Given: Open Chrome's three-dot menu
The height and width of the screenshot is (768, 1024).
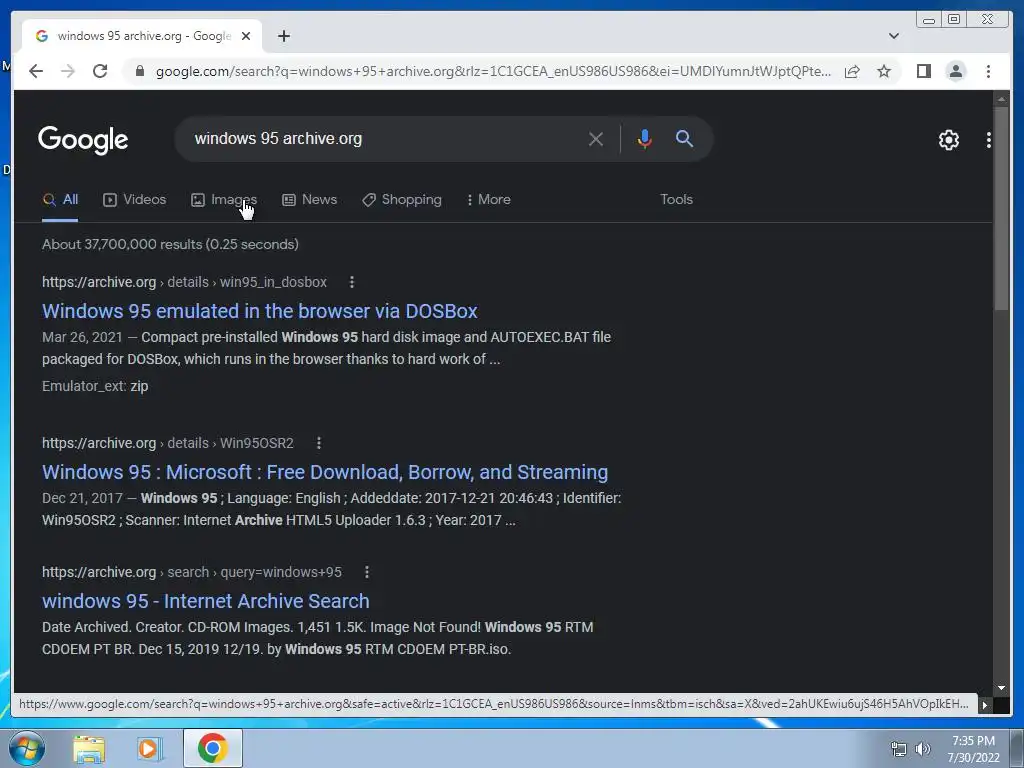Looking at the screenshot, I should (x=988, y=71).
